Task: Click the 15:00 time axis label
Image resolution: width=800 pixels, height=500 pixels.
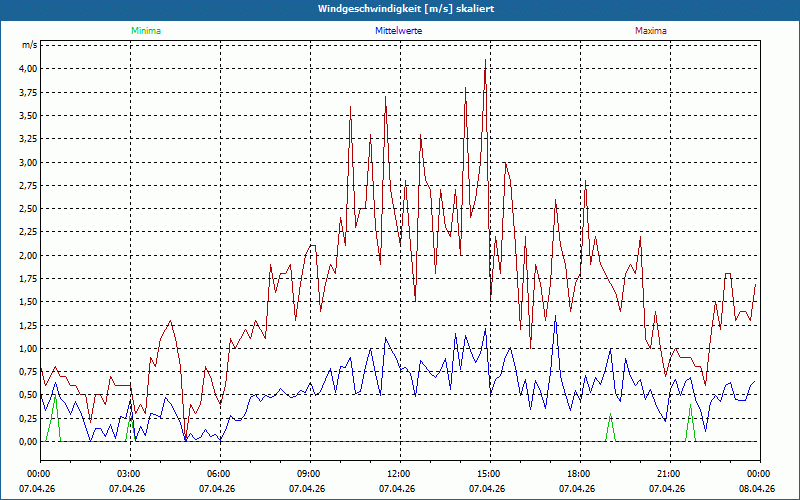Action: [x=489, y=474]
